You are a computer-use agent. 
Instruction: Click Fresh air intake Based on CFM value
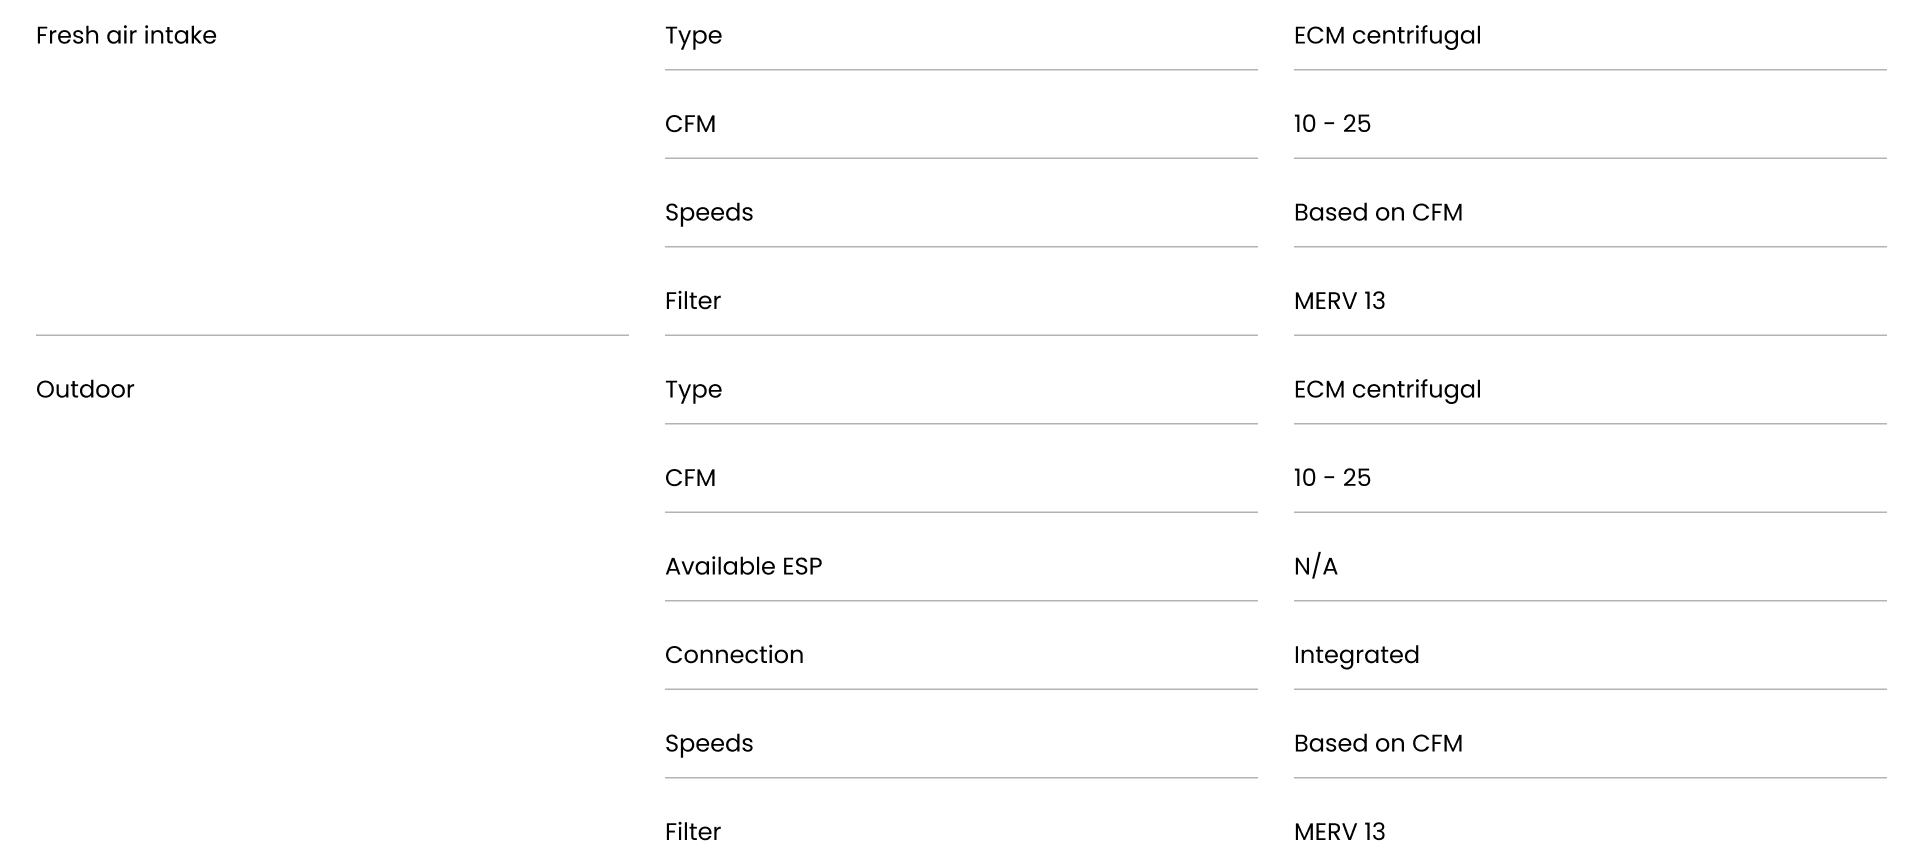pos(1378,212)
